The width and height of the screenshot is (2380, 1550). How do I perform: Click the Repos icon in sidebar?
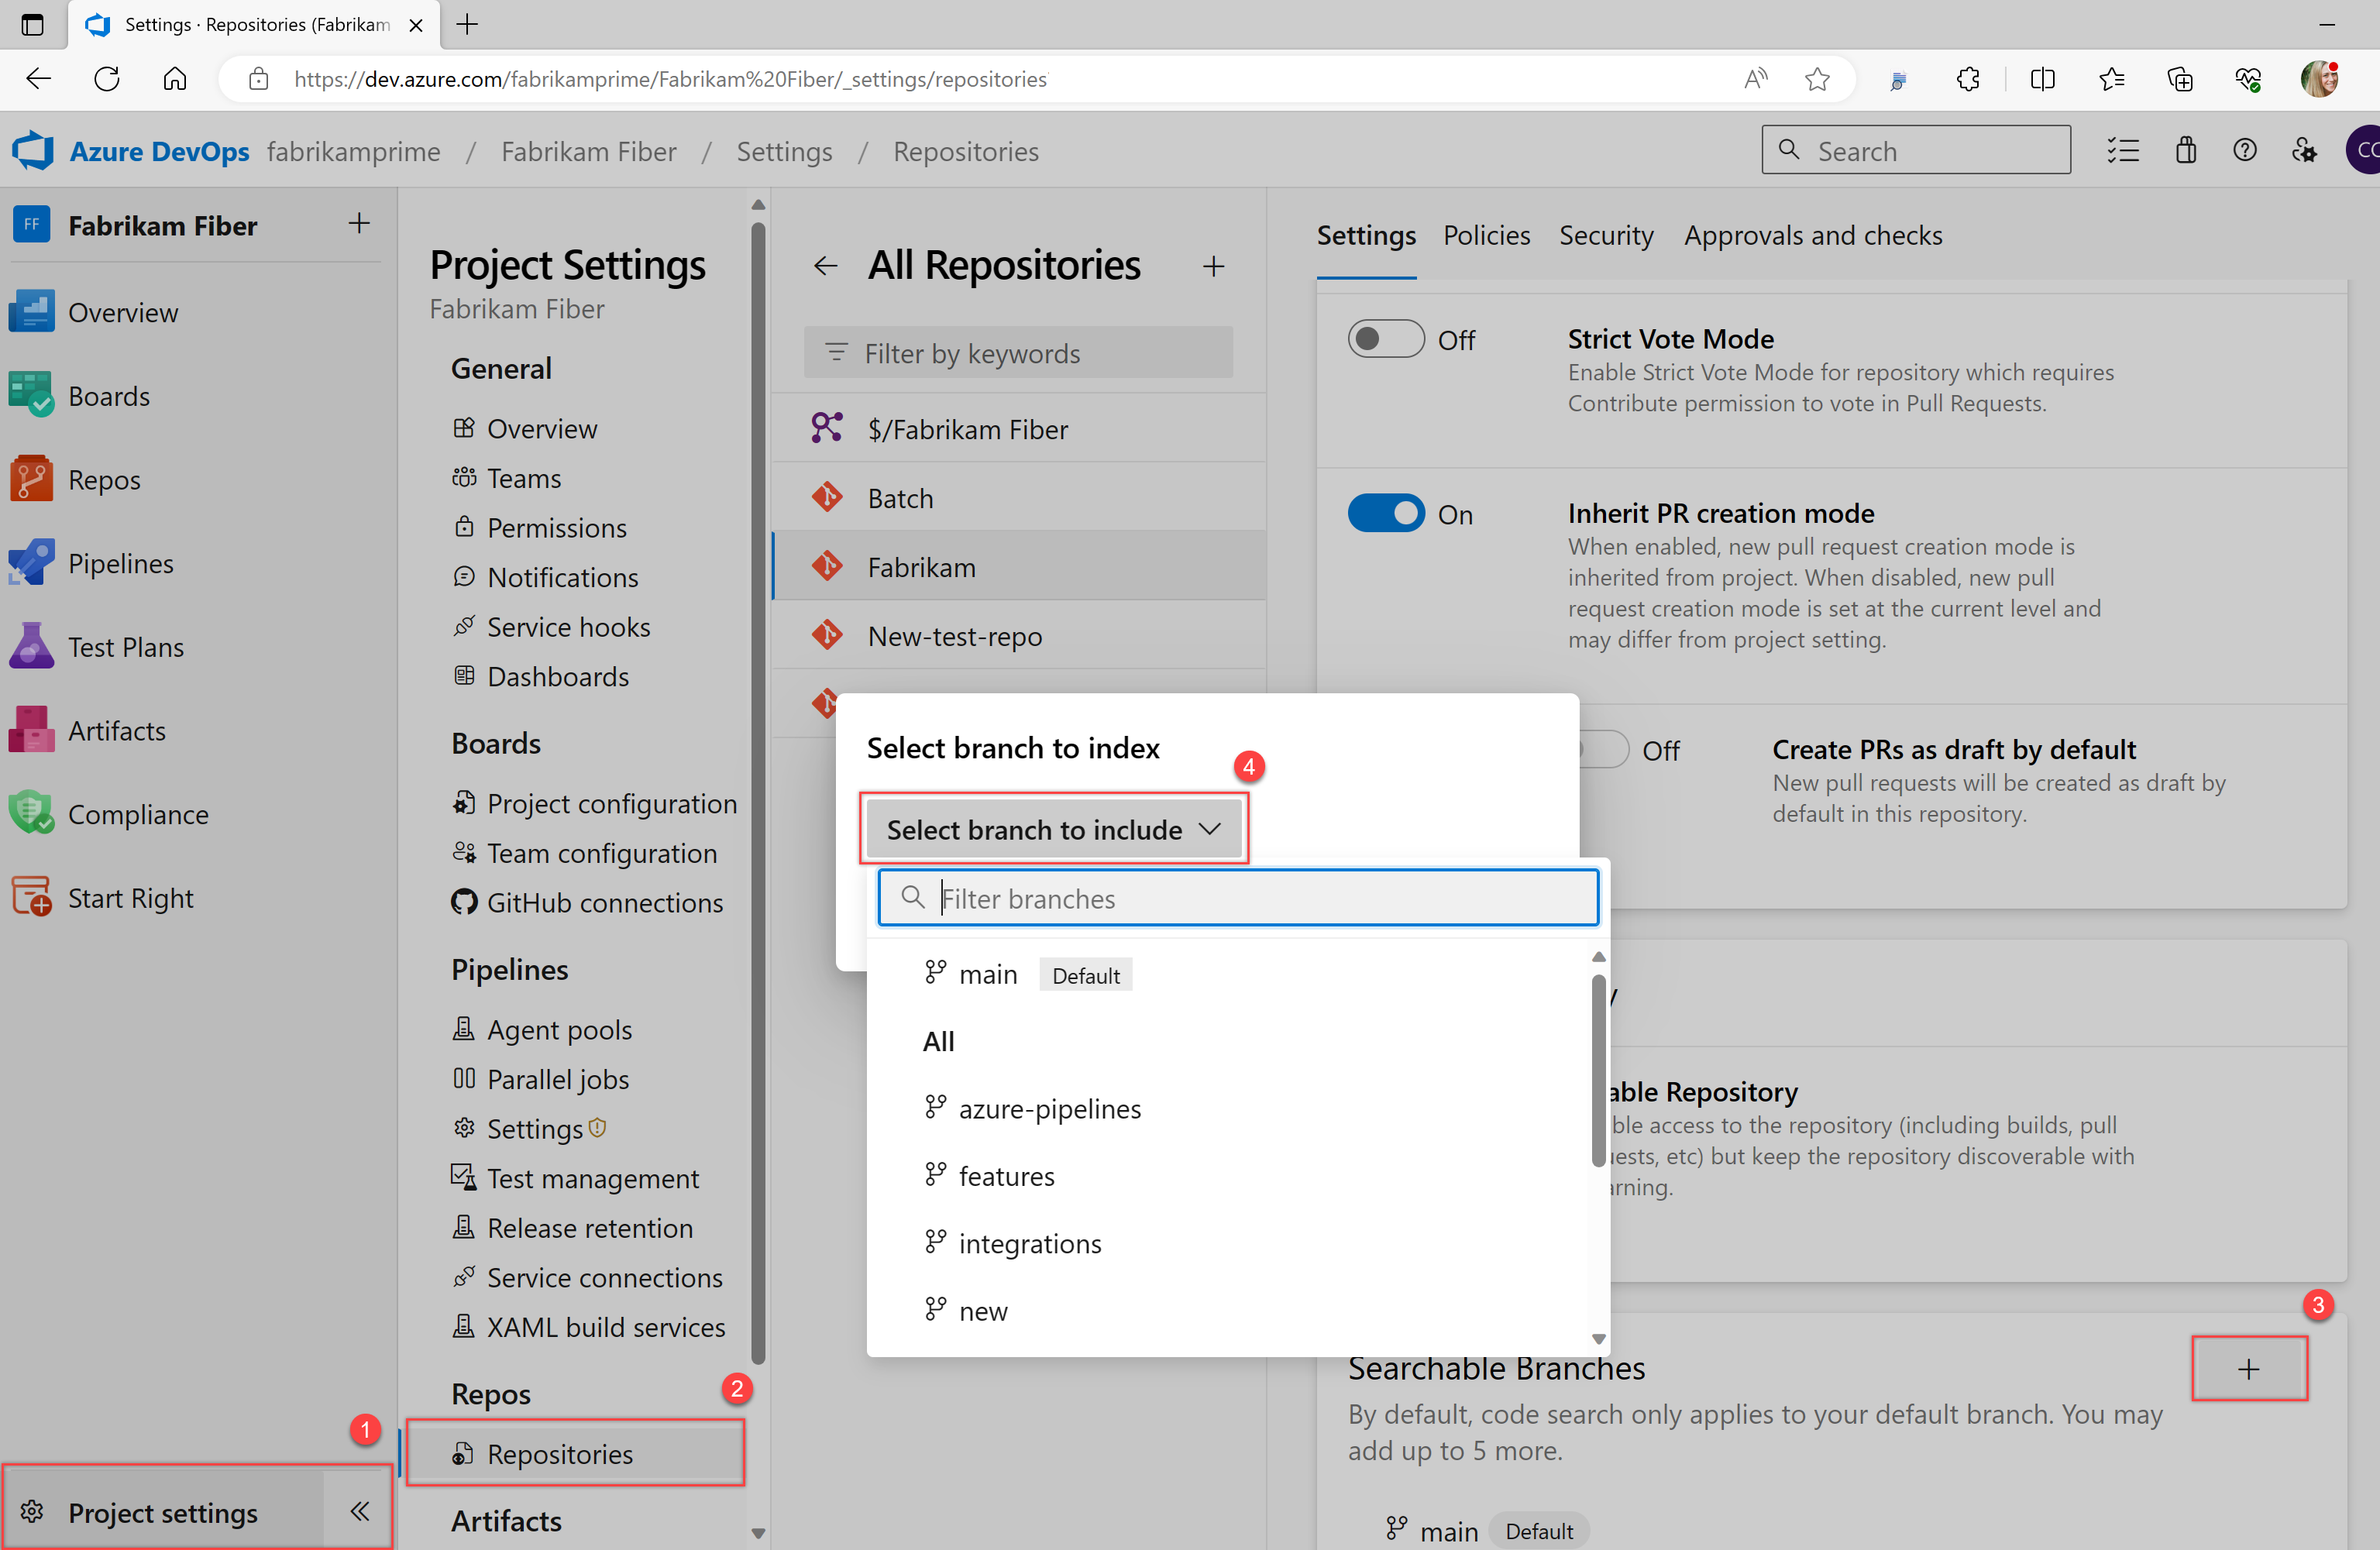coord(31,479)
